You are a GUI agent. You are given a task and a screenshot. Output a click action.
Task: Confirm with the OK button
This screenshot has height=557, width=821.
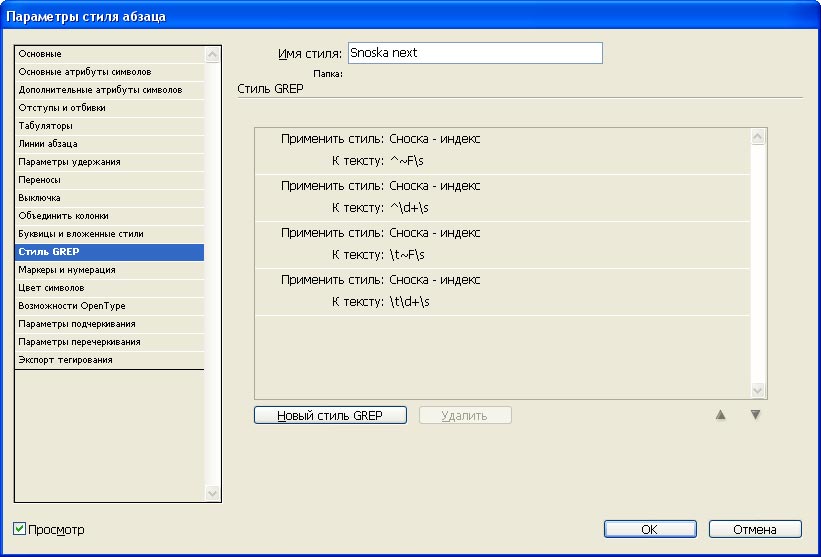point(650,529)
